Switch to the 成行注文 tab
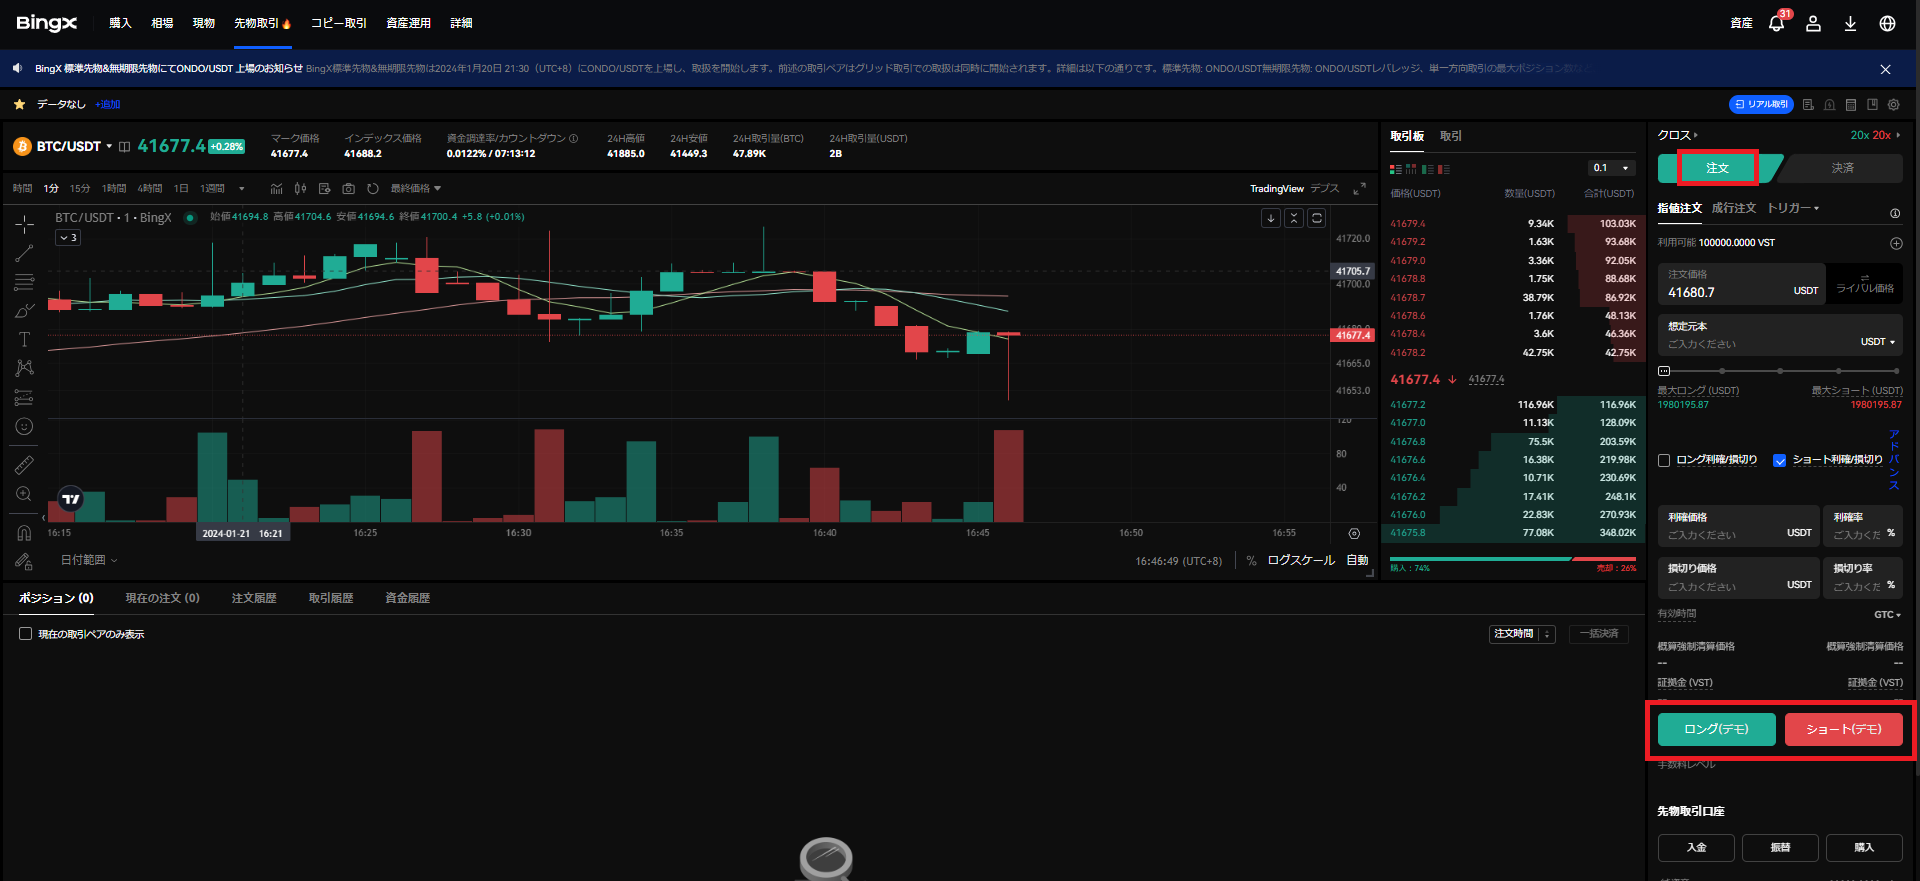This screenshot has width=1920, height=881. tap(1733, 208)
